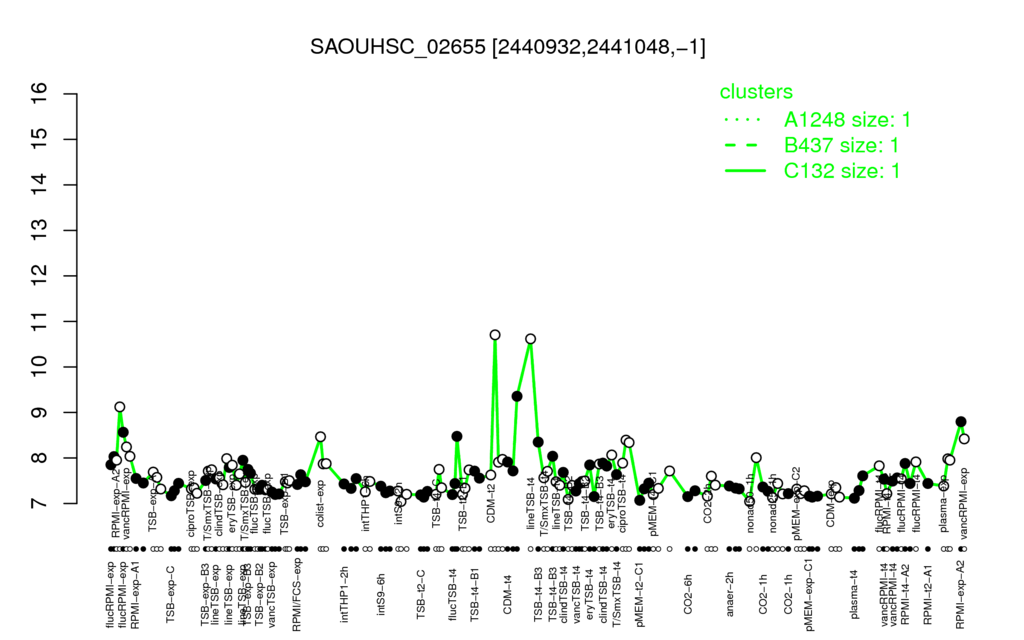Screen dimensions: 1024x640
Task: Click the 'RPMI/FCS-exp' axis label
Action: click(296, 595)
